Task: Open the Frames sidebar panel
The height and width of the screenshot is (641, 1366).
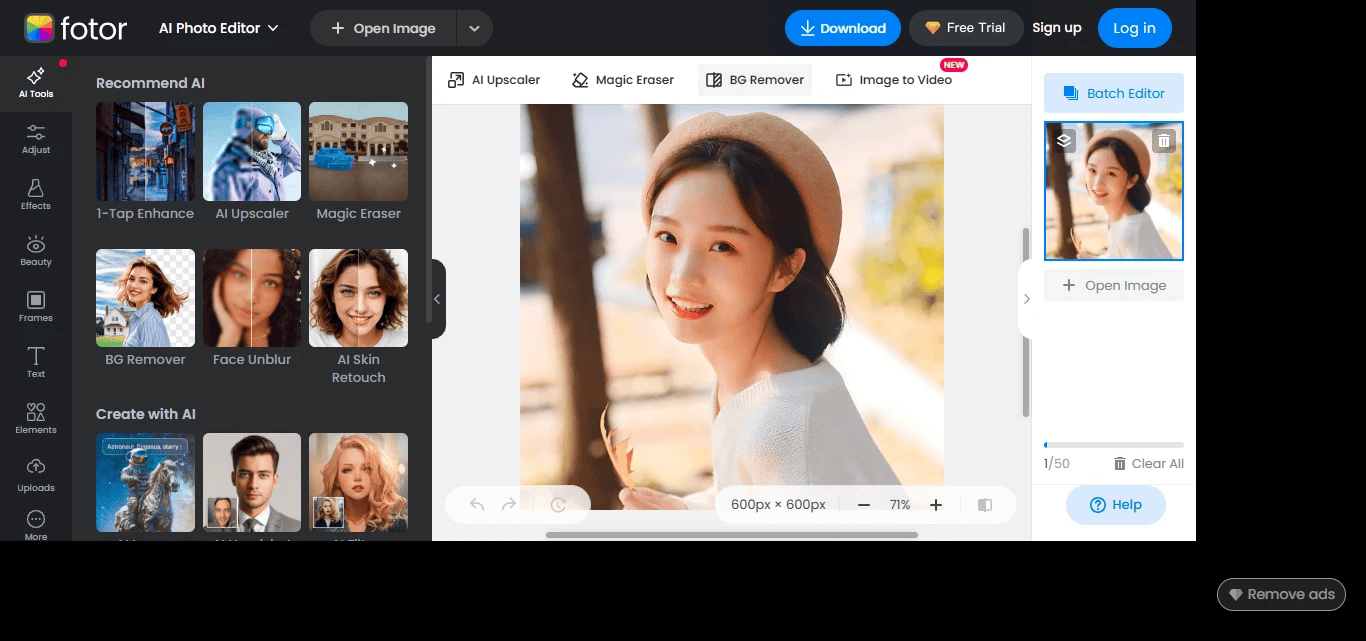Action: [36, 308]
